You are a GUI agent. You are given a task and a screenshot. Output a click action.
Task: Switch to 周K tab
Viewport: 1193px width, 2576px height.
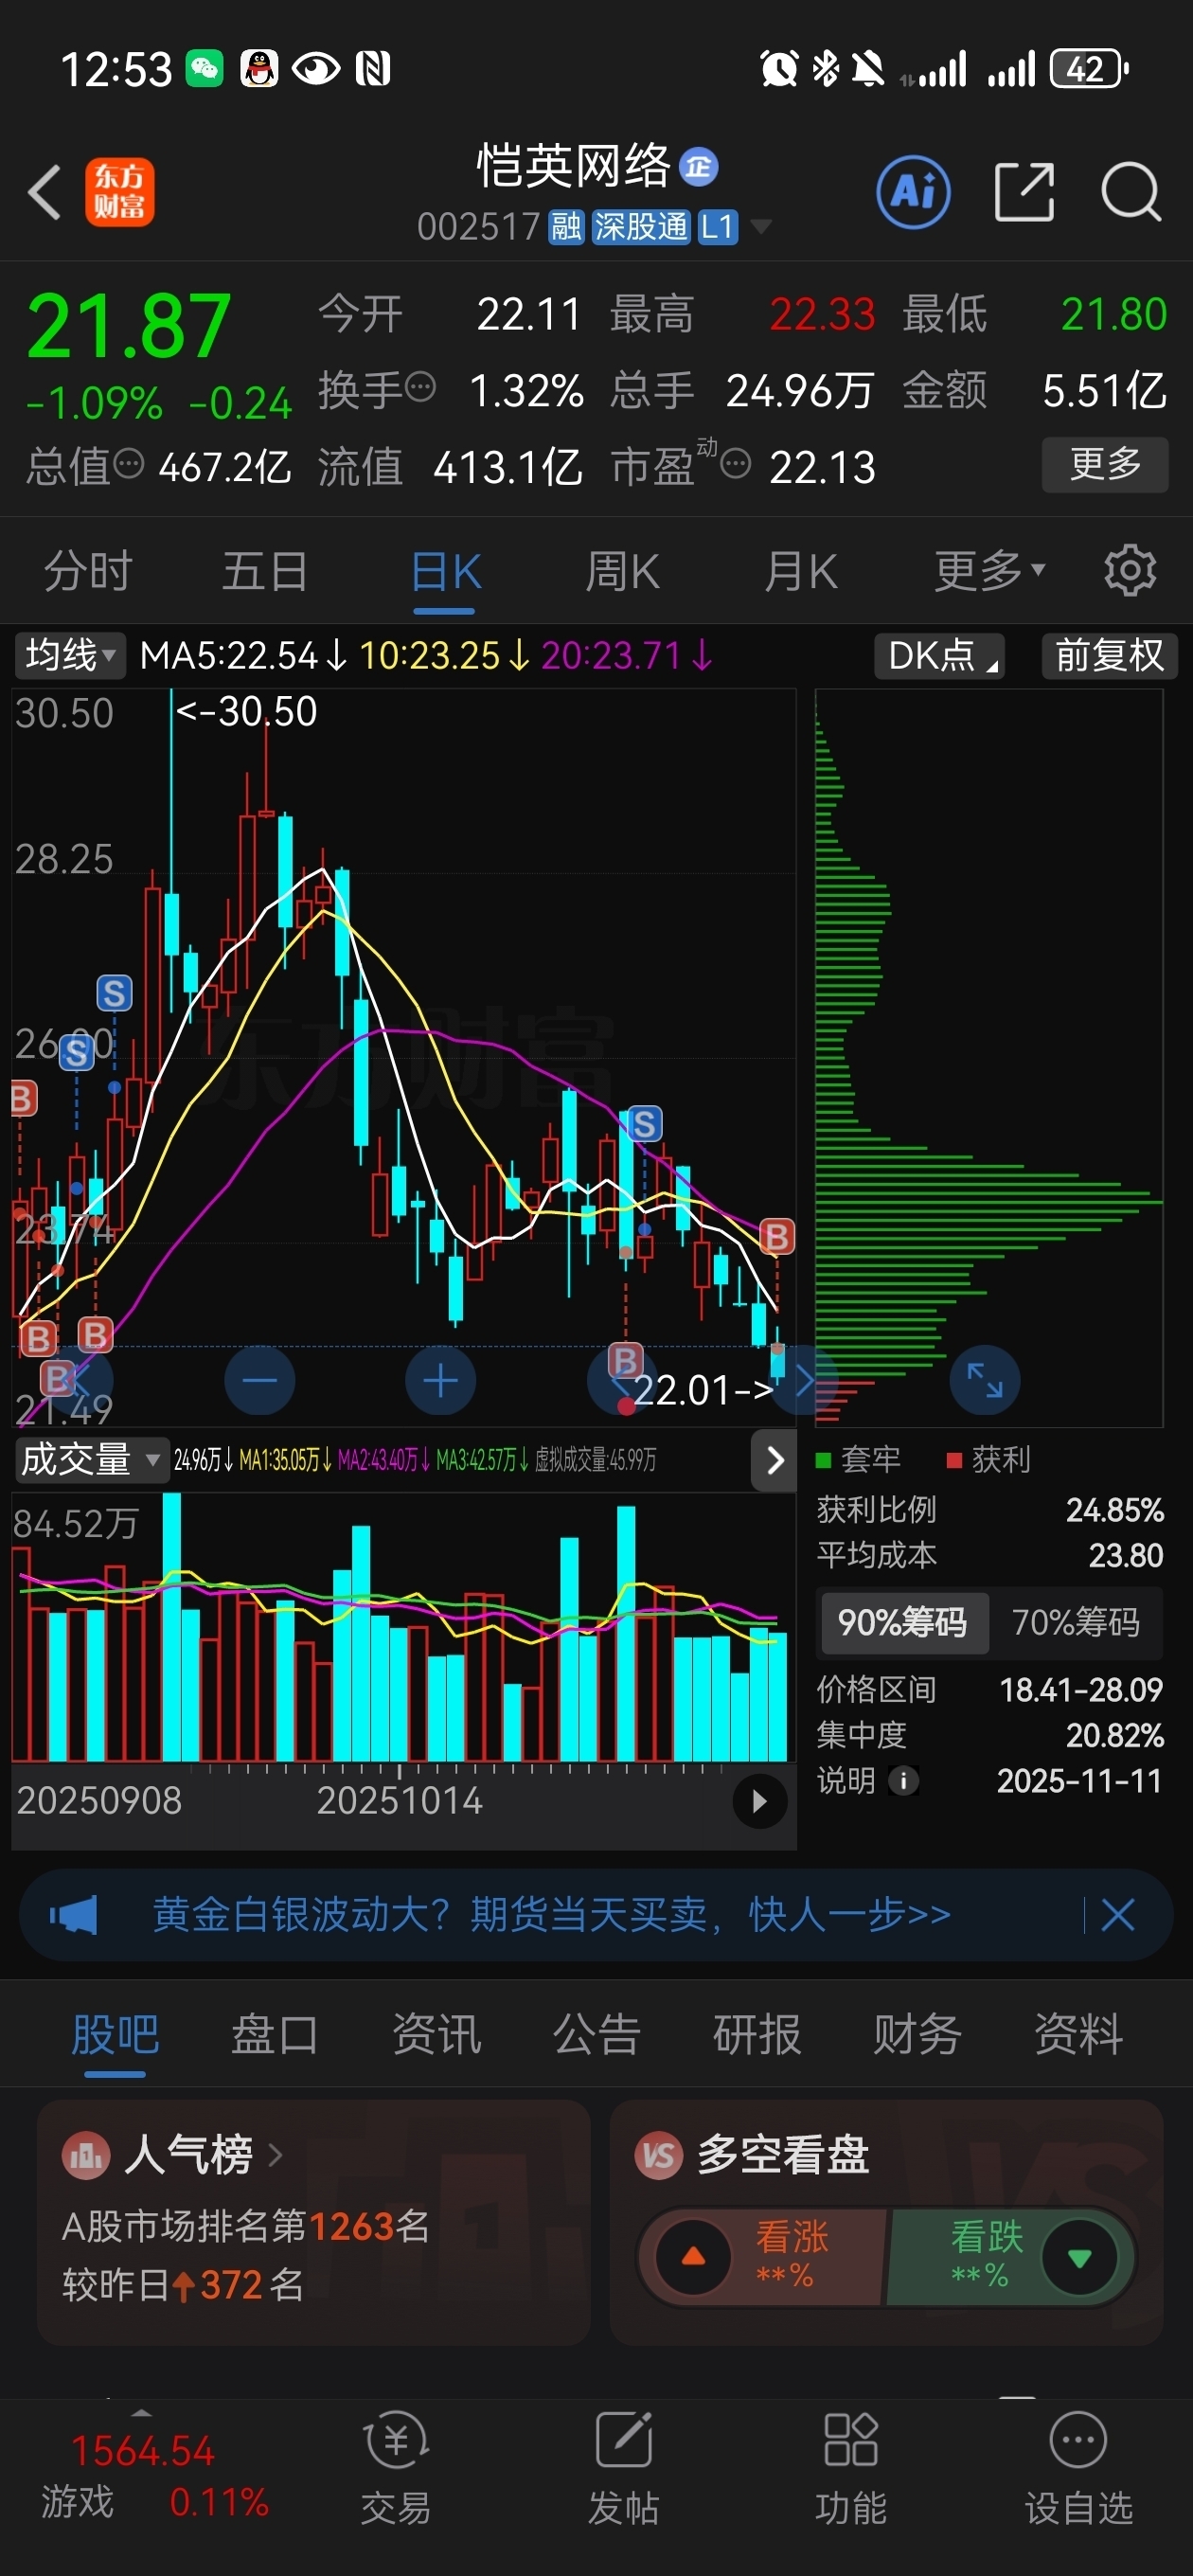[622, 571]
